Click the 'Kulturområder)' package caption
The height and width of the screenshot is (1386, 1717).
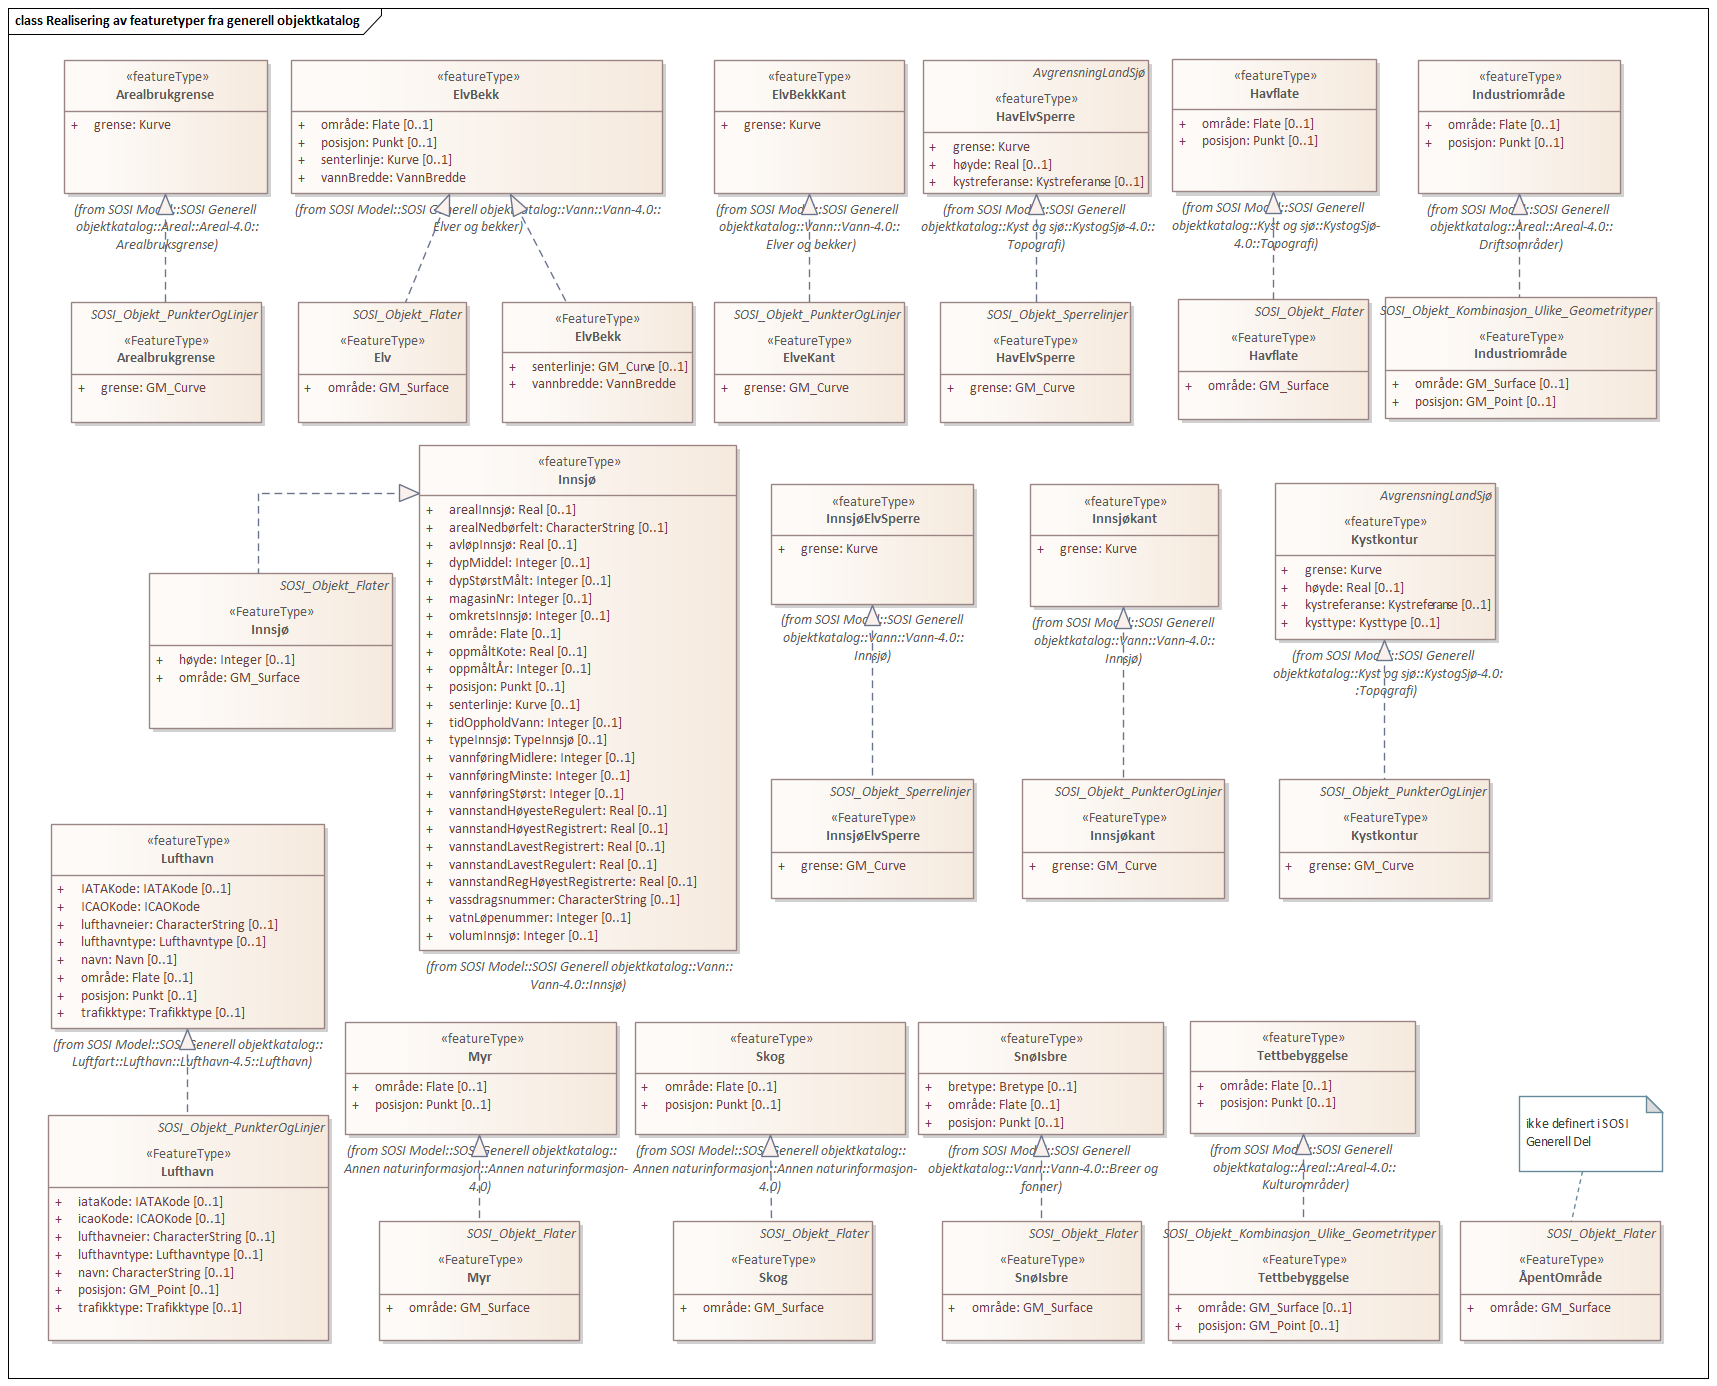1304,1184
